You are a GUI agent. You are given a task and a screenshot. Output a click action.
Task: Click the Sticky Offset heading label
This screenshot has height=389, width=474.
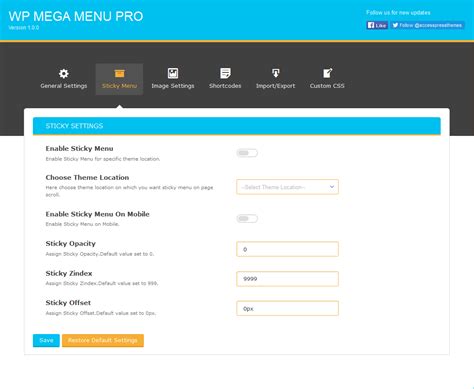[68, 303]
